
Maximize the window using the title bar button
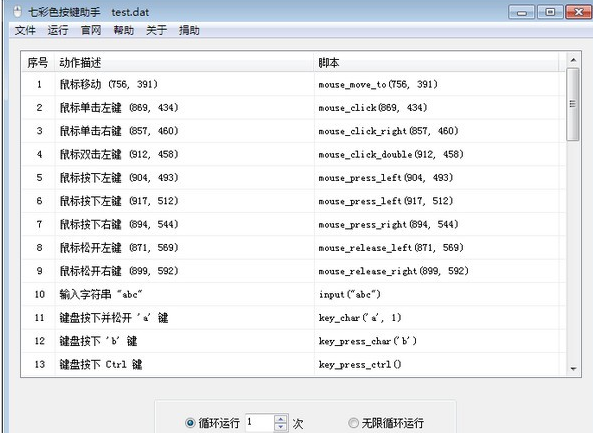click(x=550, y=12)
